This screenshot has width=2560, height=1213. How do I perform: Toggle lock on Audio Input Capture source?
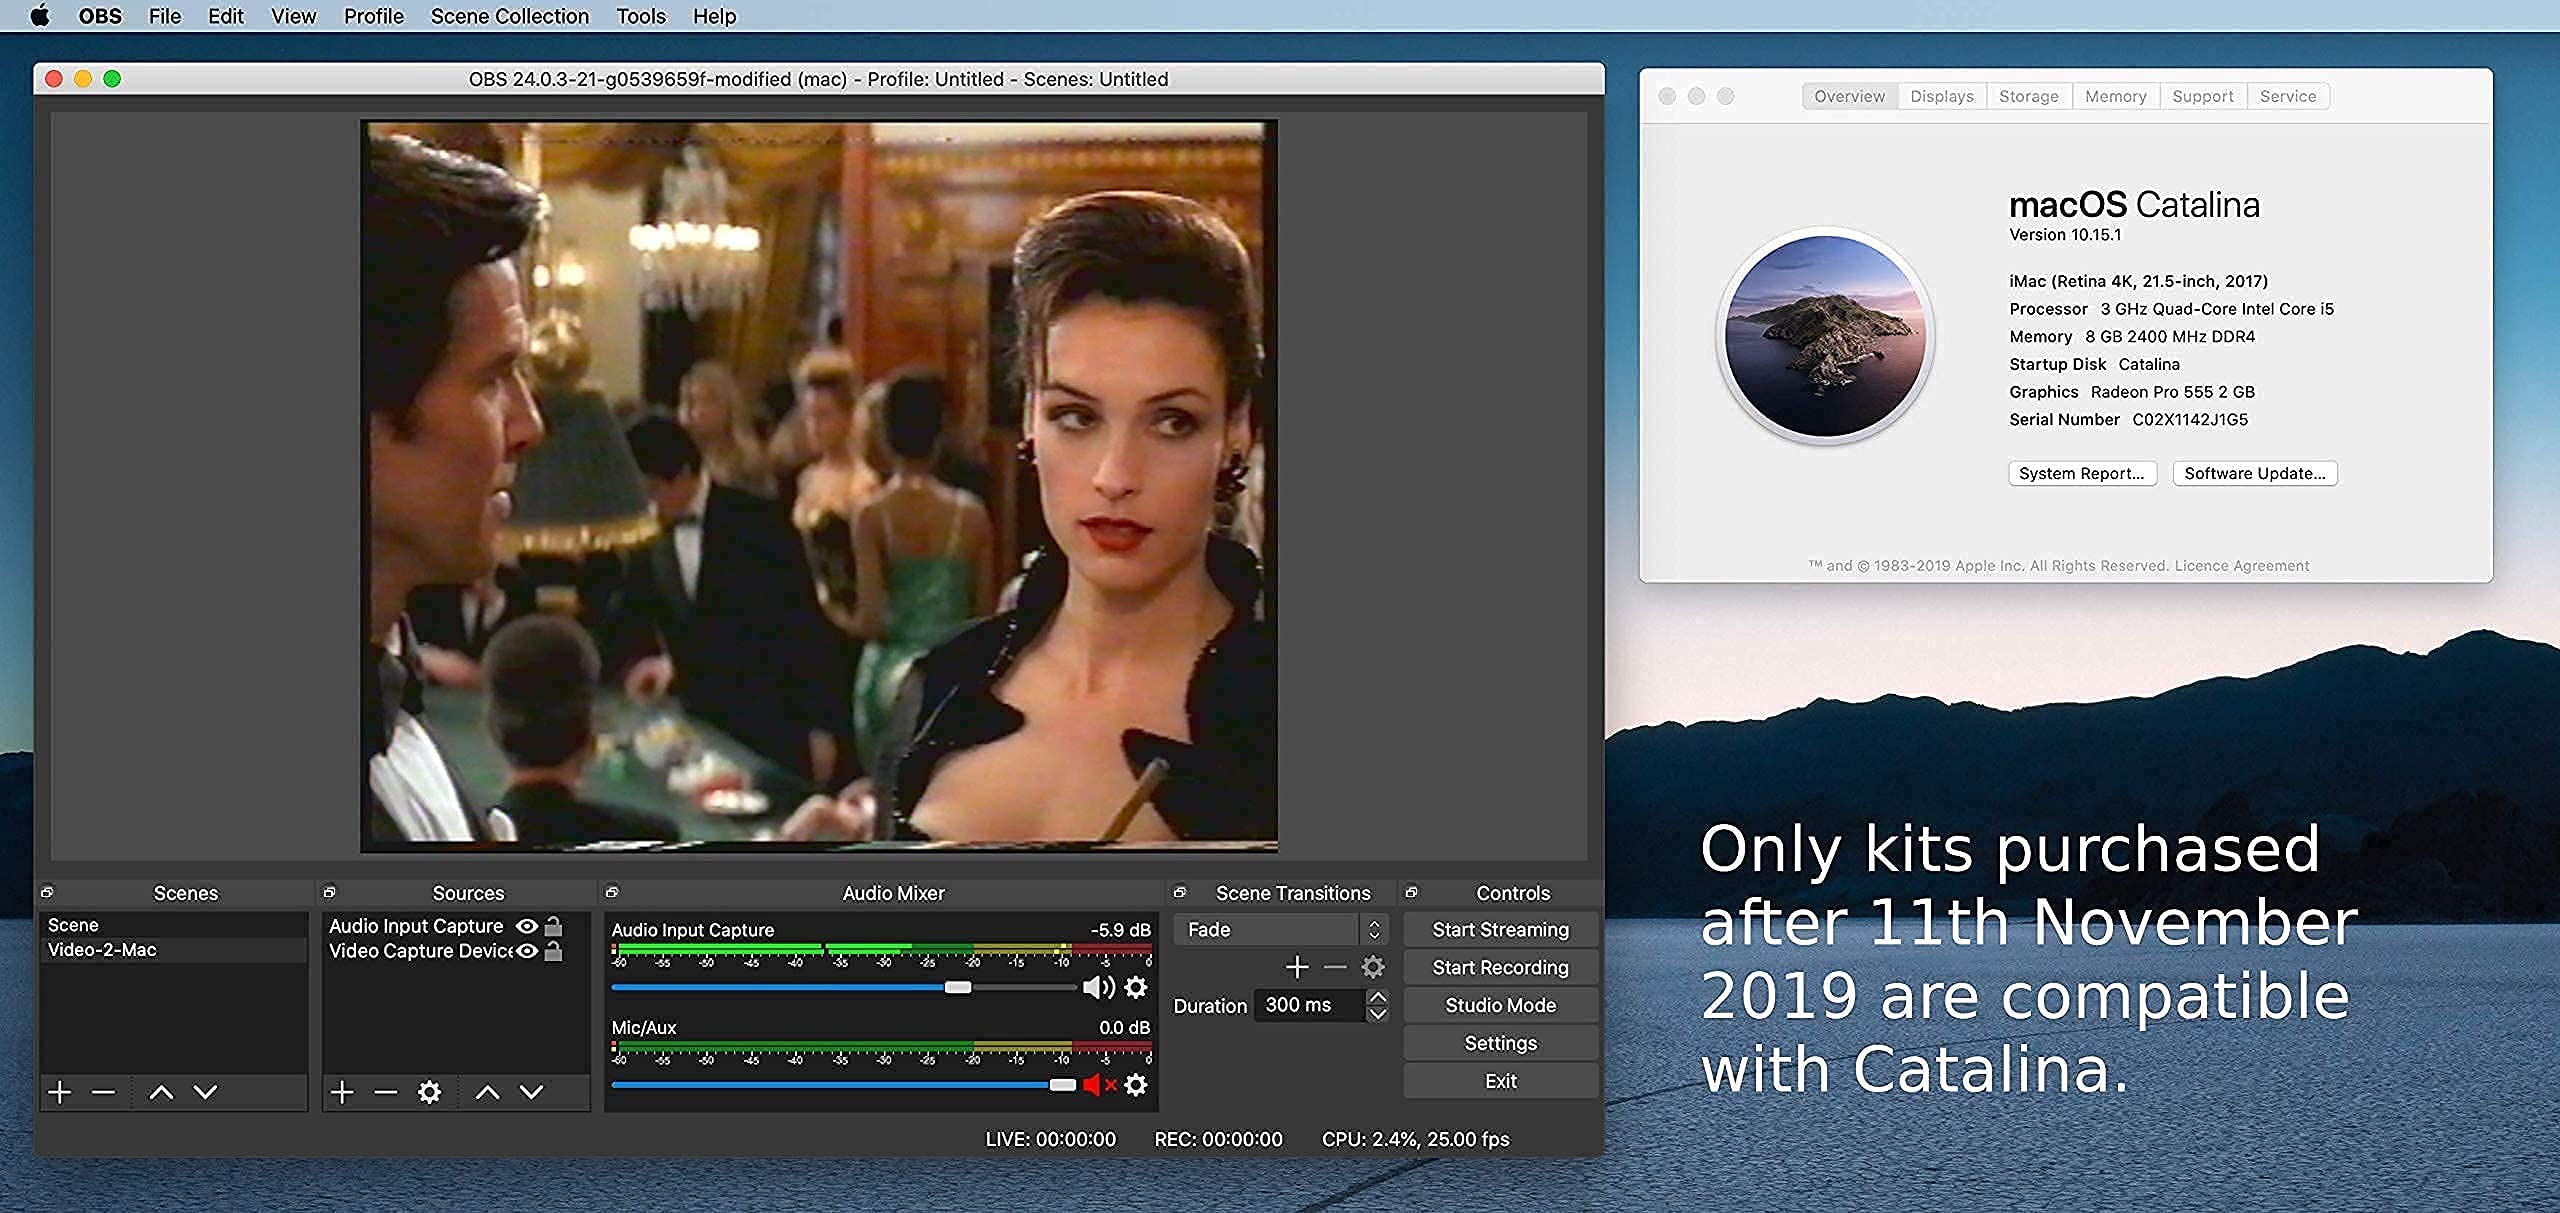(553, 926)
